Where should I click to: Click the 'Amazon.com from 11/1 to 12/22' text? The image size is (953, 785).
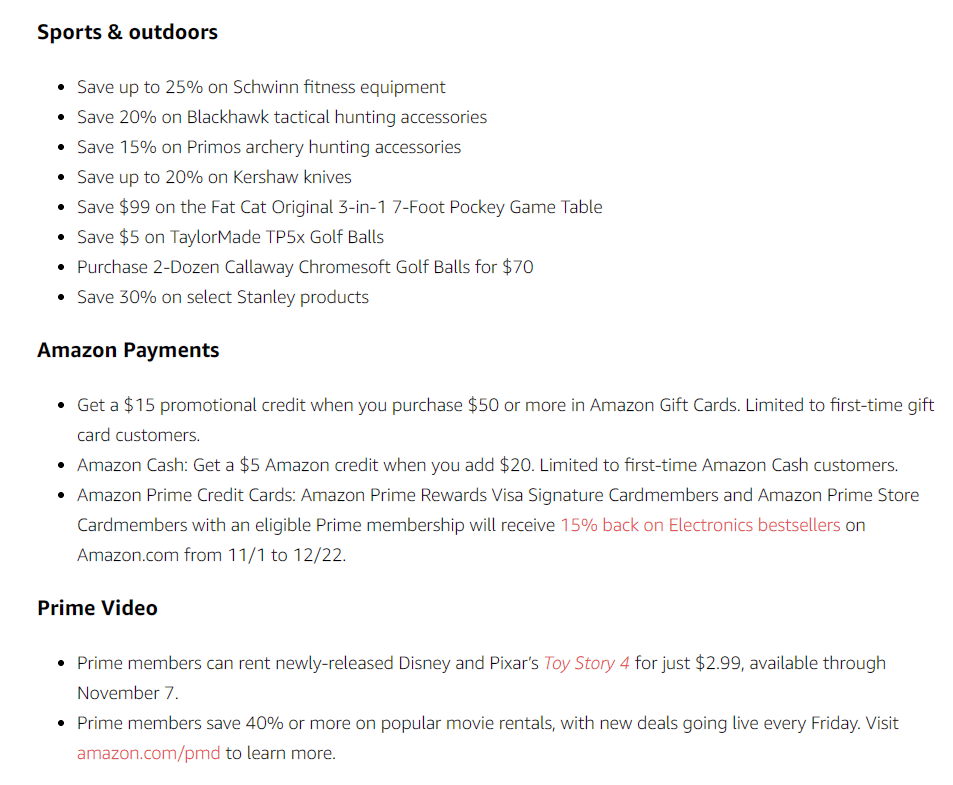(x=212, y=555)
